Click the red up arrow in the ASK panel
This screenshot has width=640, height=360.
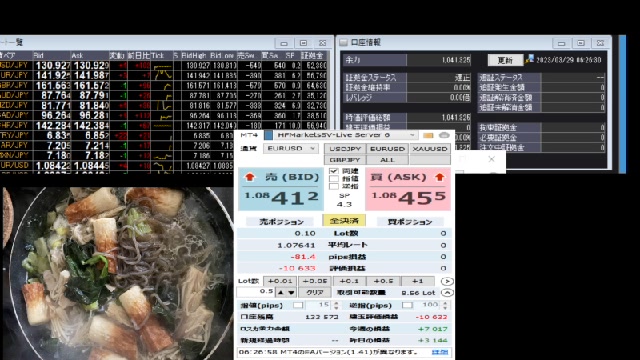coord(440,177)
